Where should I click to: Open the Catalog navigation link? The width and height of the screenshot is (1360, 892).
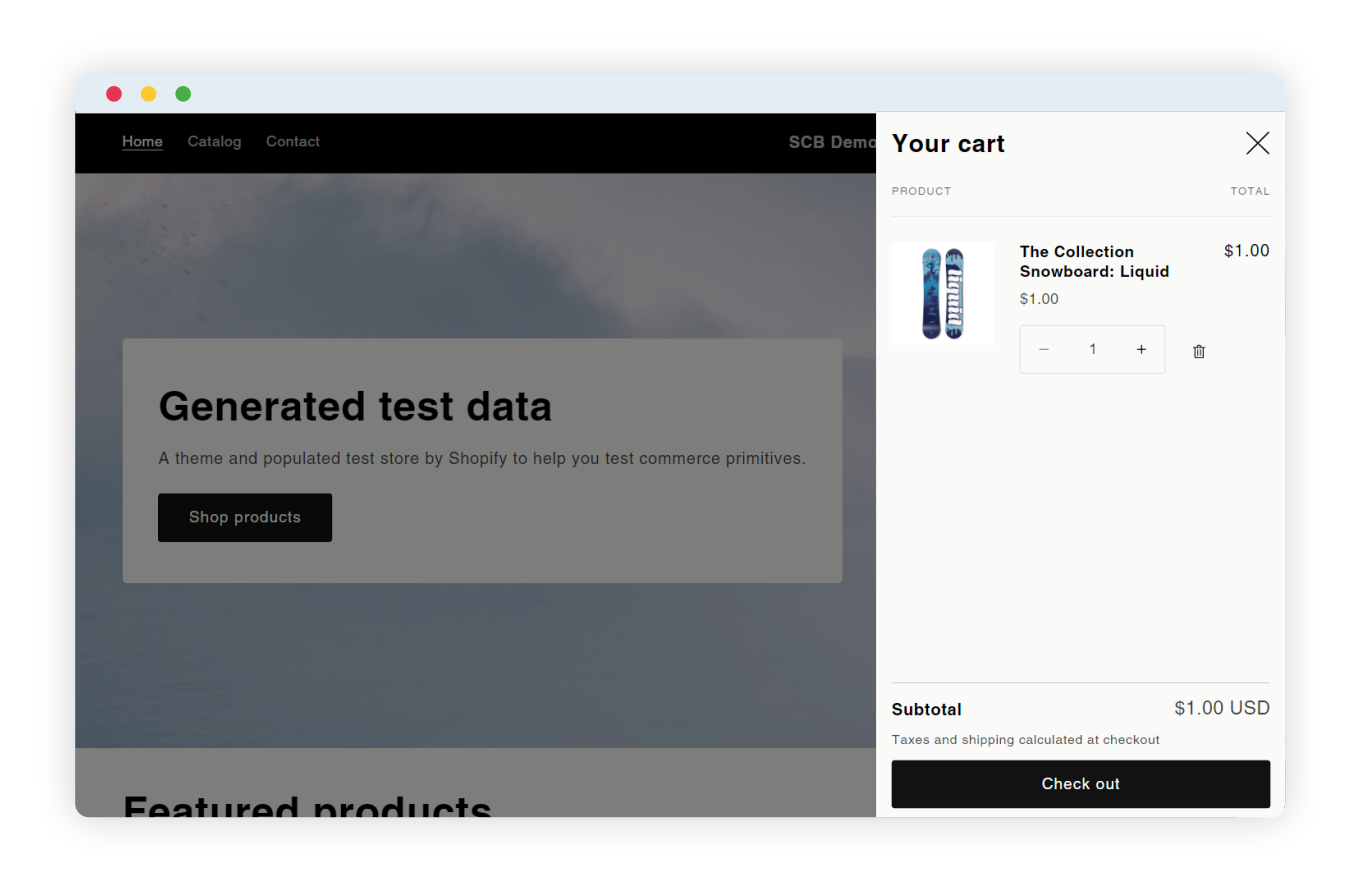(x=214, y=142)
